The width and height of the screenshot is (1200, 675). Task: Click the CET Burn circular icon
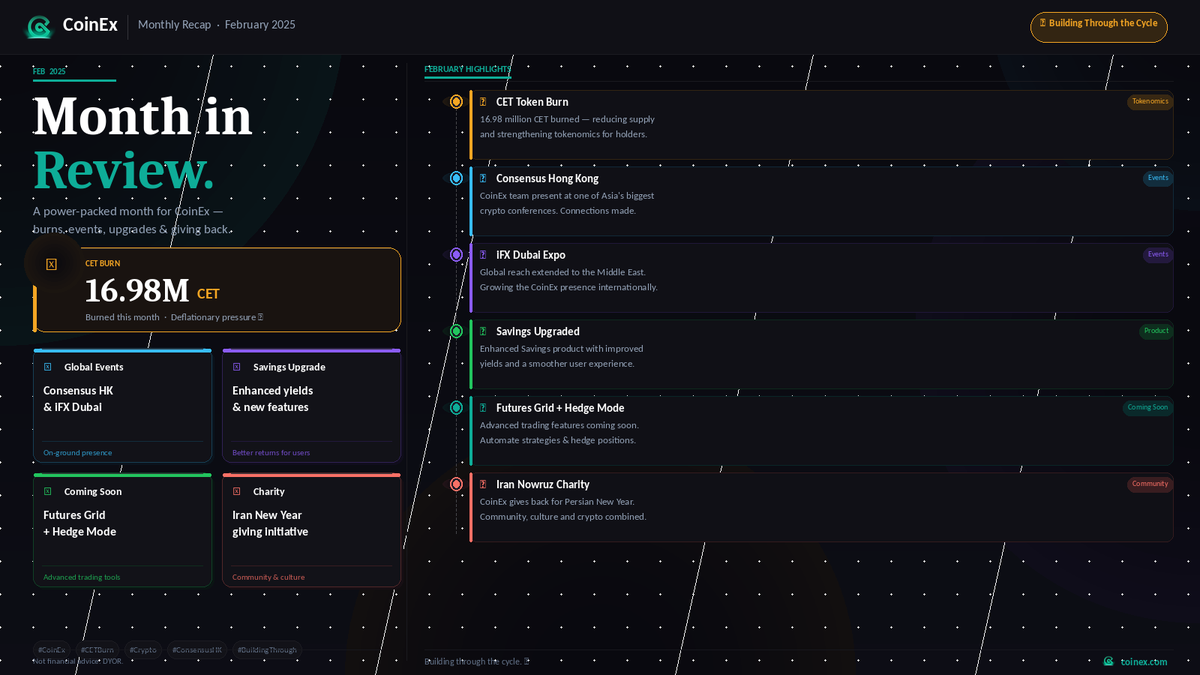(x=52, y=264)
